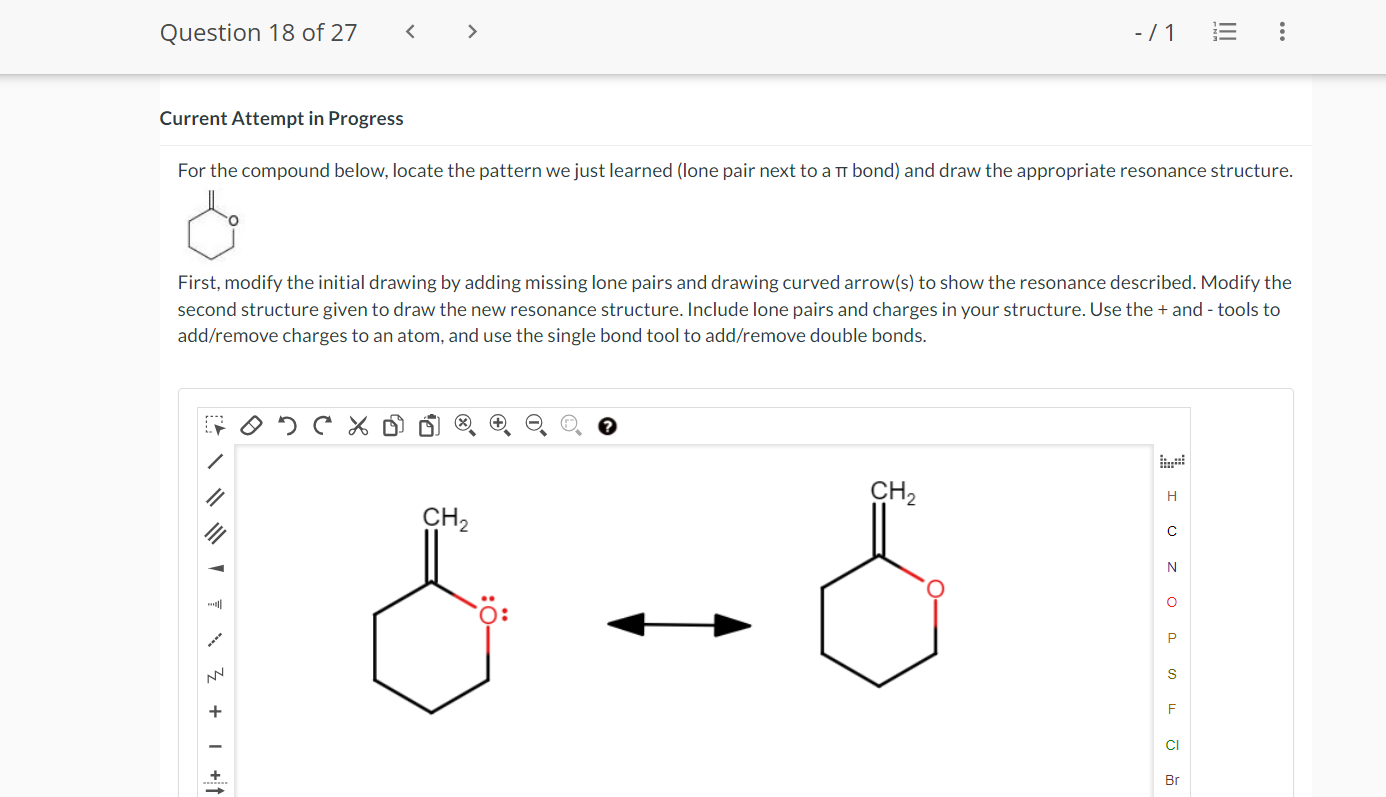The width and height of the screenshot is (1386, 797).
Task: Enable the hashed wedge bond tool
Action: (213, 604)
